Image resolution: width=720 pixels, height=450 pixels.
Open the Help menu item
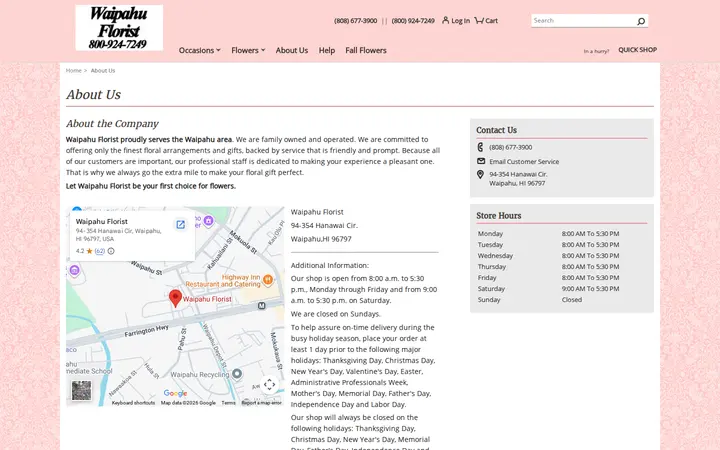click(x=326, y=51)
